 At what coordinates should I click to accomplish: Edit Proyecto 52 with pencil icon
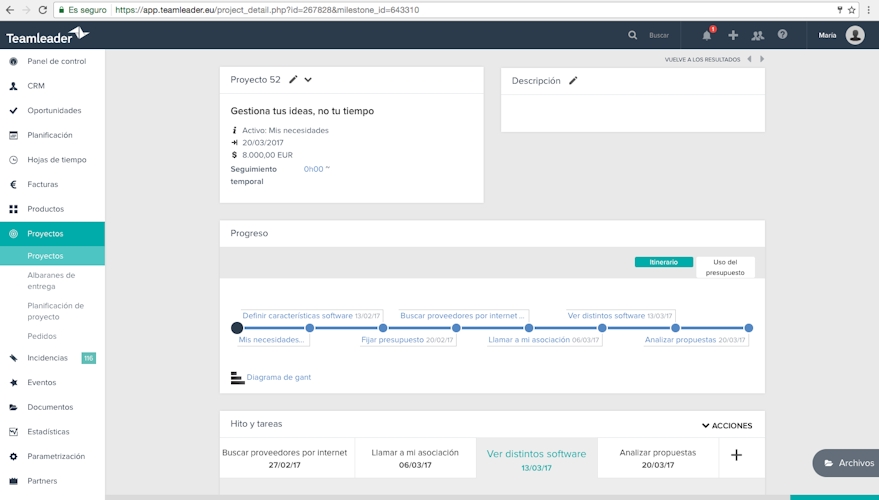point(293,80)
